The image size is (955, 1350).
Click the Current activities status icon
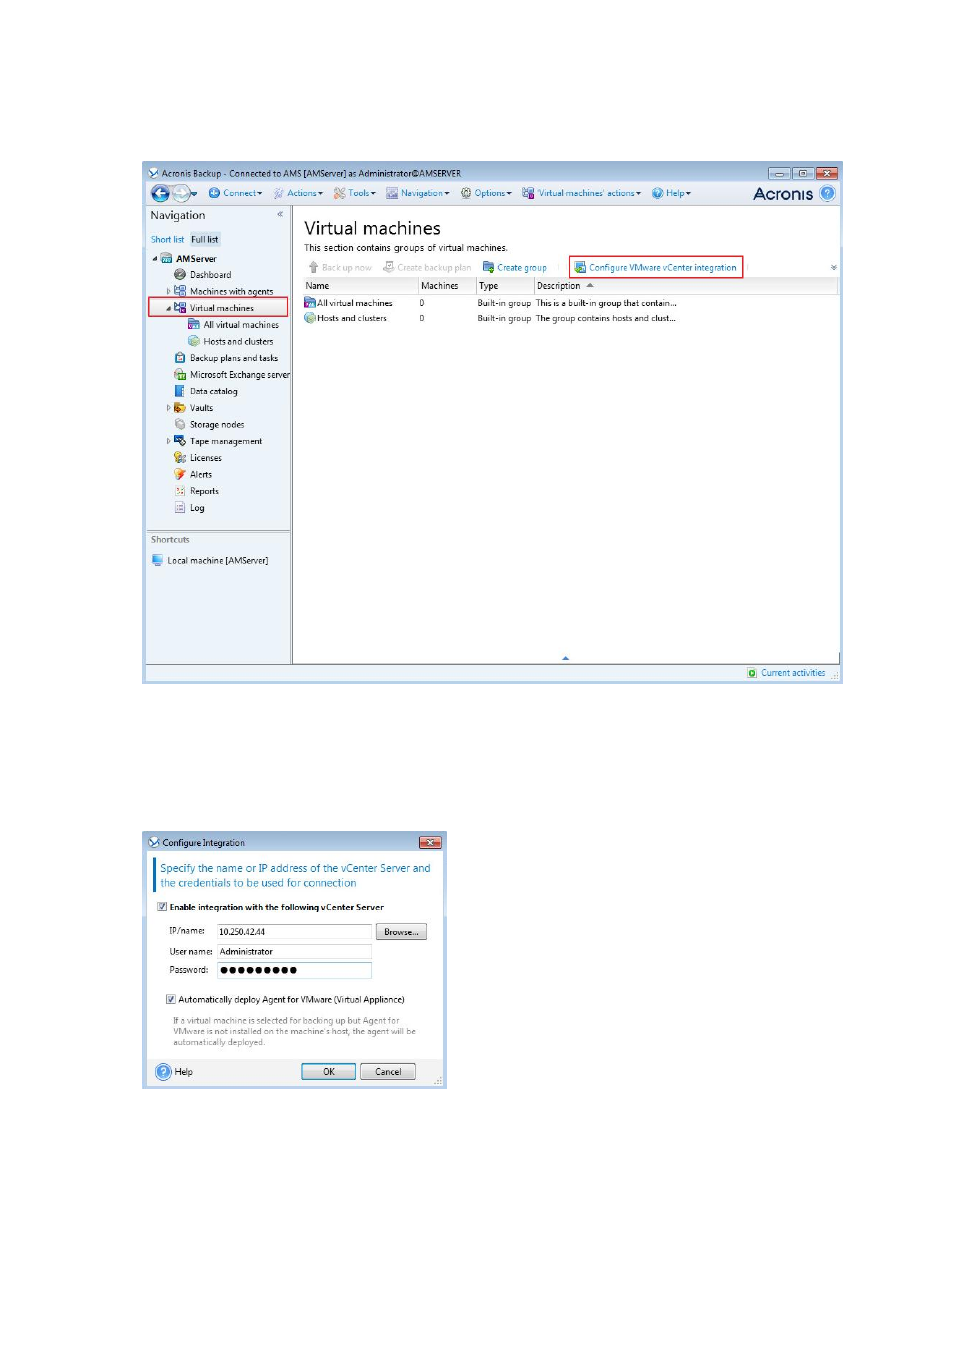[x=752, y=673]
